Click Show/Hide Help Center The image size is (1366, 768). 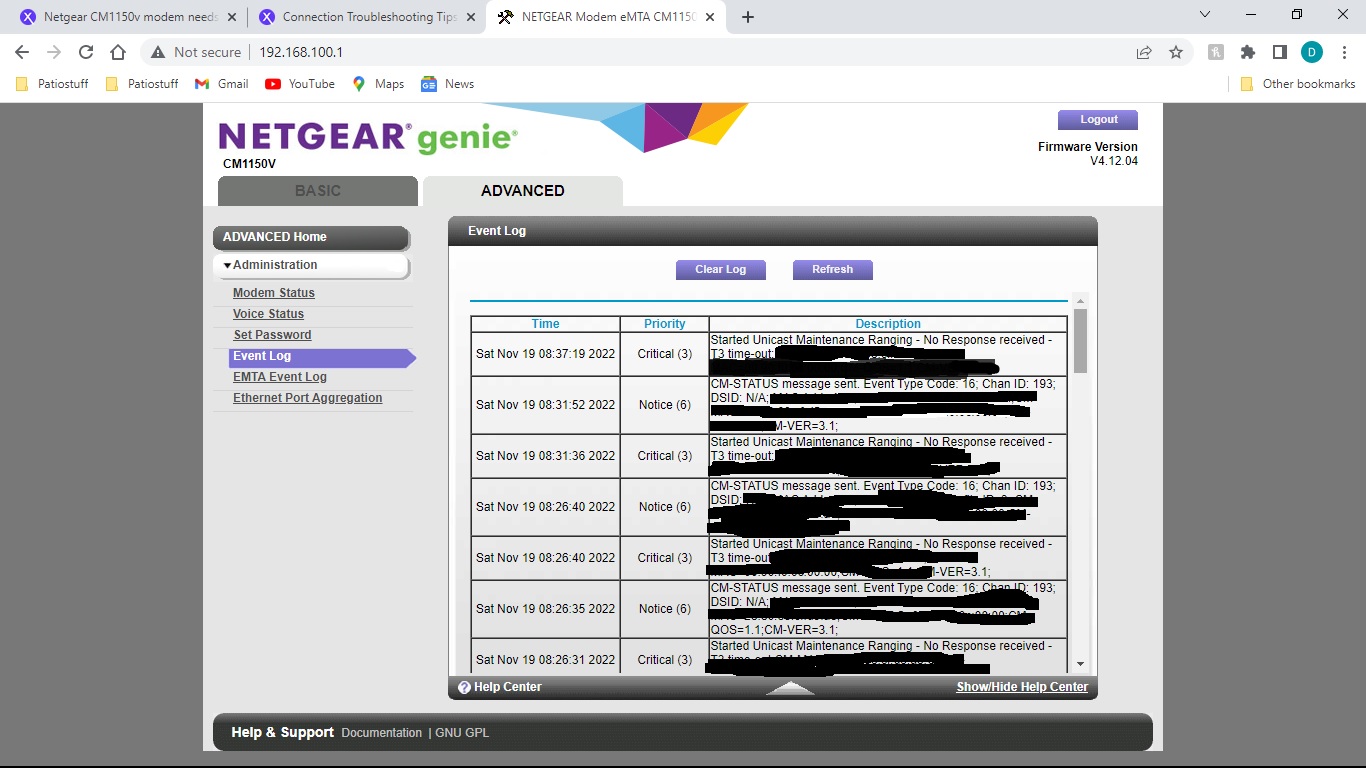tap(1022, 687)
